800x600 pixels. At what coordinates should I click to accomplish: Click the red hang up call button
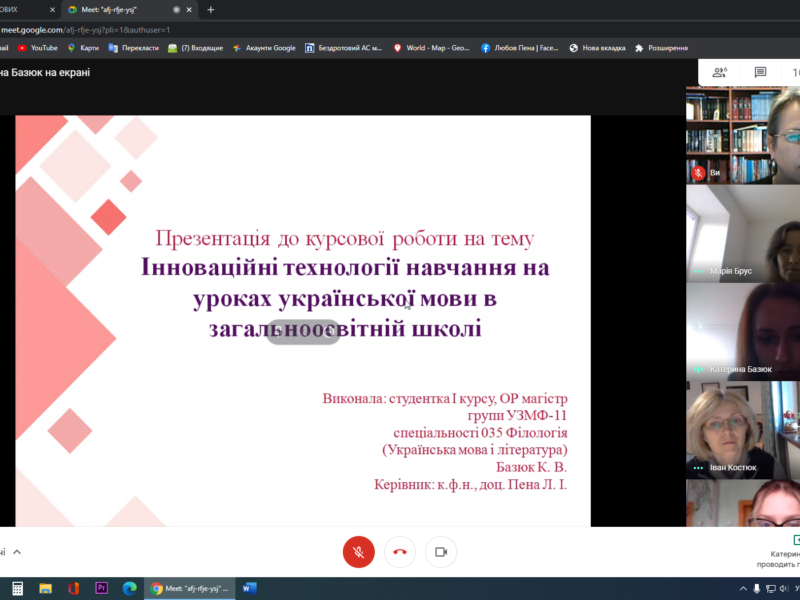click(400, 551)
